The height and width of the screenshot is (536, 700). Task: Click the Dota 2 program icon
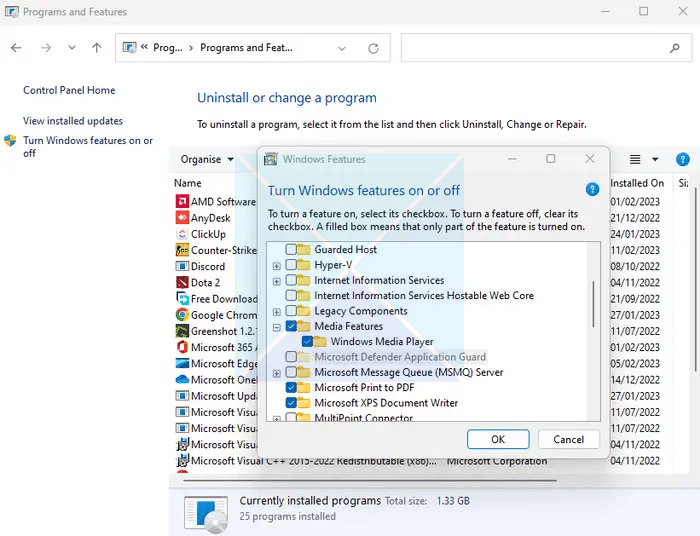point(182,283)
